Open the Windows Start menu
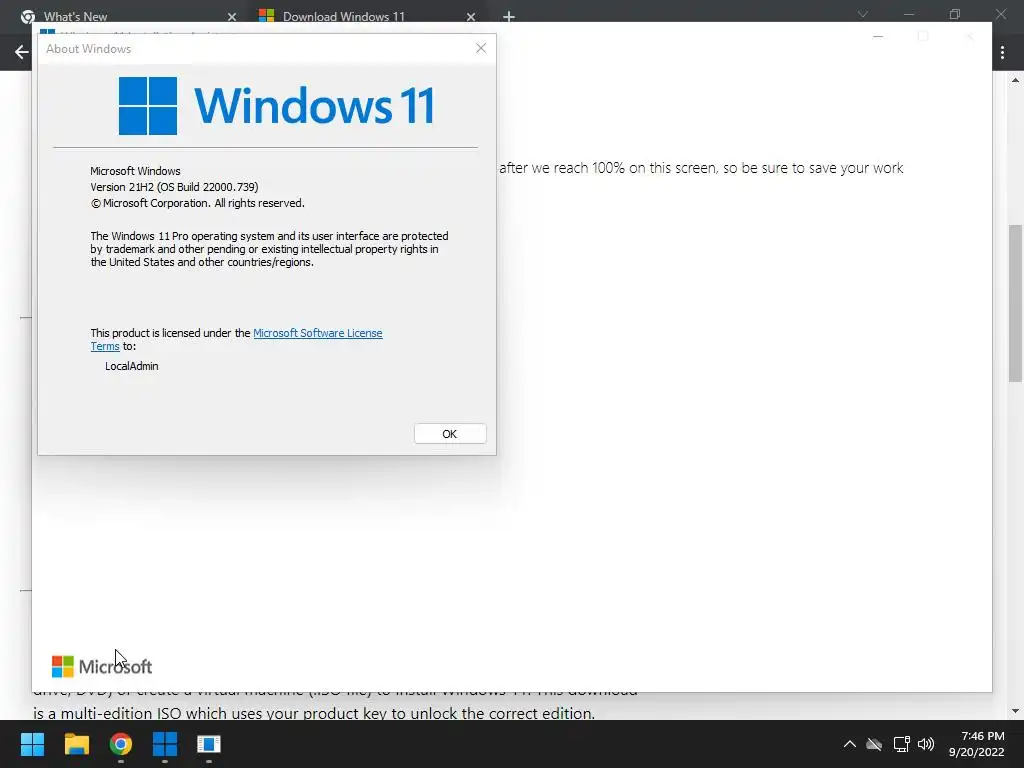Screen dimensions: 1024x768 32,744
